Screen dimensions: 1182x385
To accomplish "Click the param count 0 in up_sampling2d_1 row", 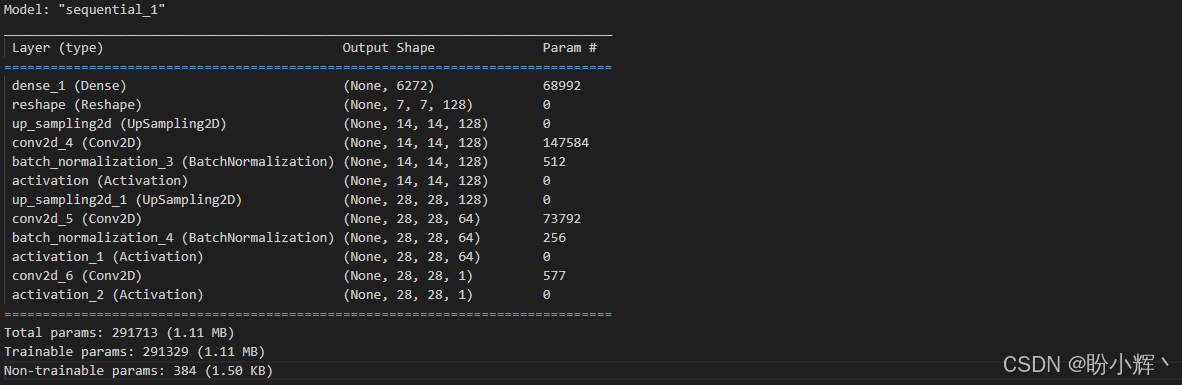I will (x=547, y=200).
